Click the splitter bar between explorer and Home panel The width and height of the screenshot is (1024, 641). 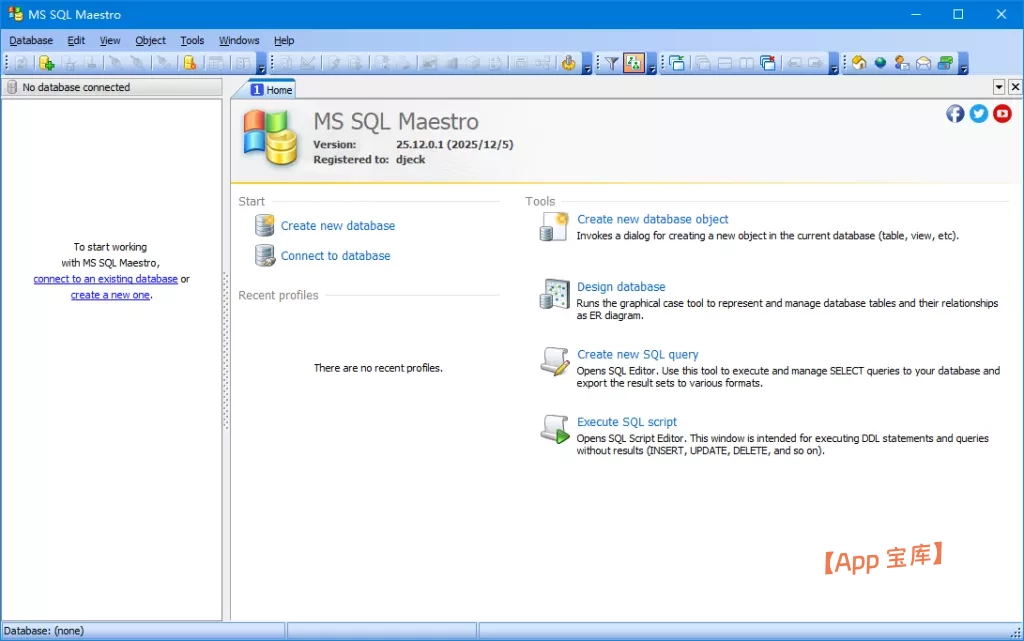click(226, 350)
